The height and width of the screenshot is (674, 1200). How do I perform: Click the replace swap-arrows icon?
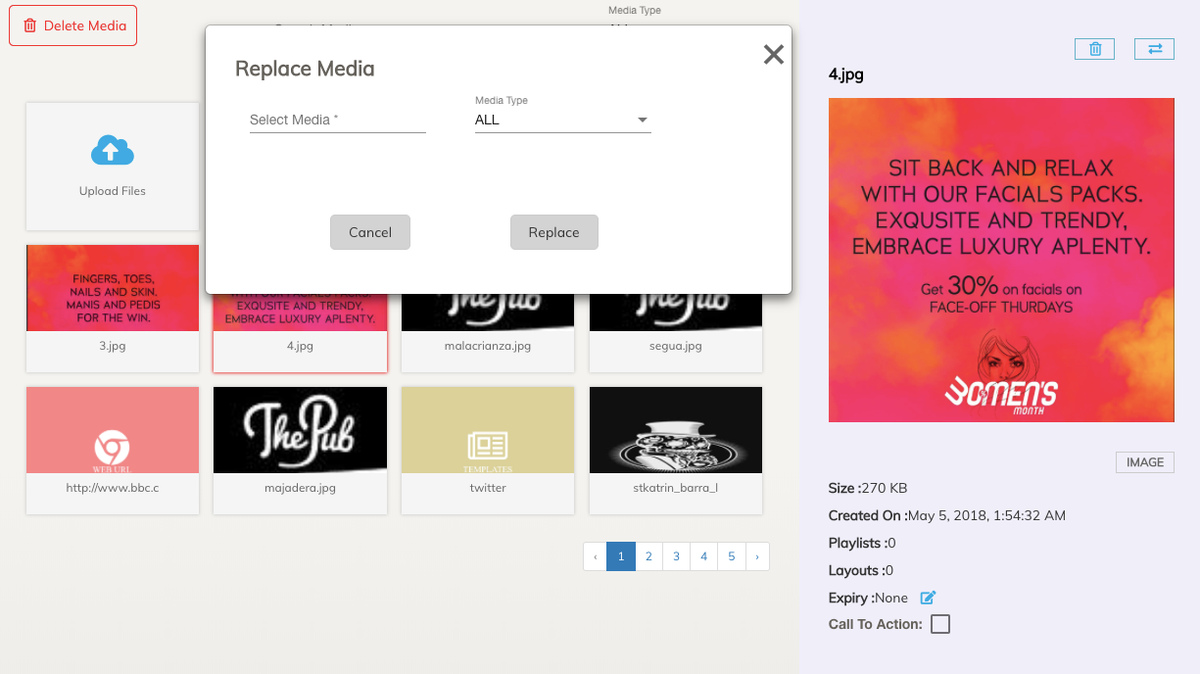point(1154,49)
